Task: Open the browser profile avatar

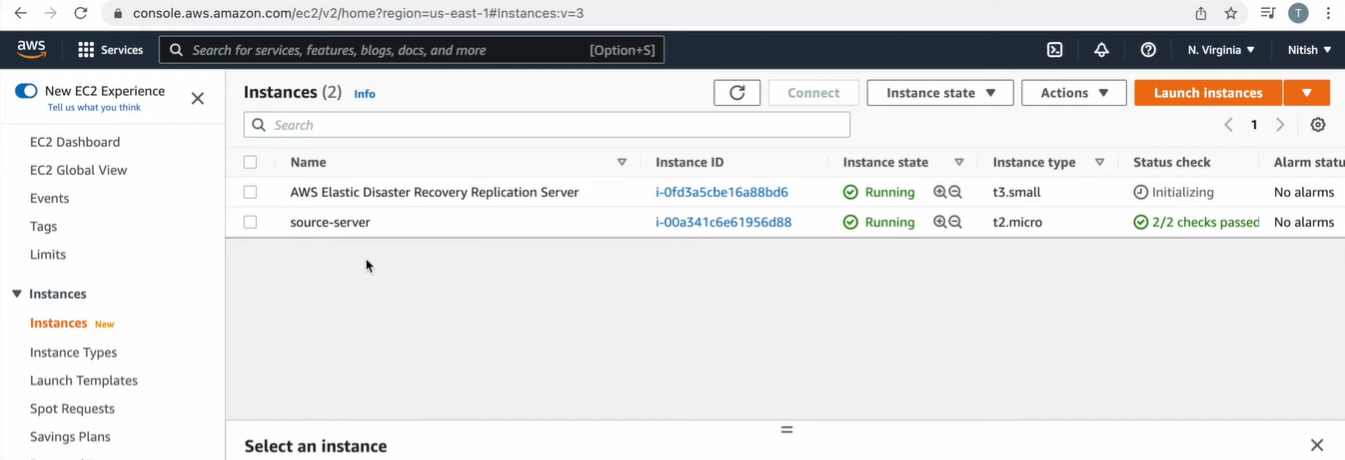Action: pyautogui.click(x=1298, y=13)
